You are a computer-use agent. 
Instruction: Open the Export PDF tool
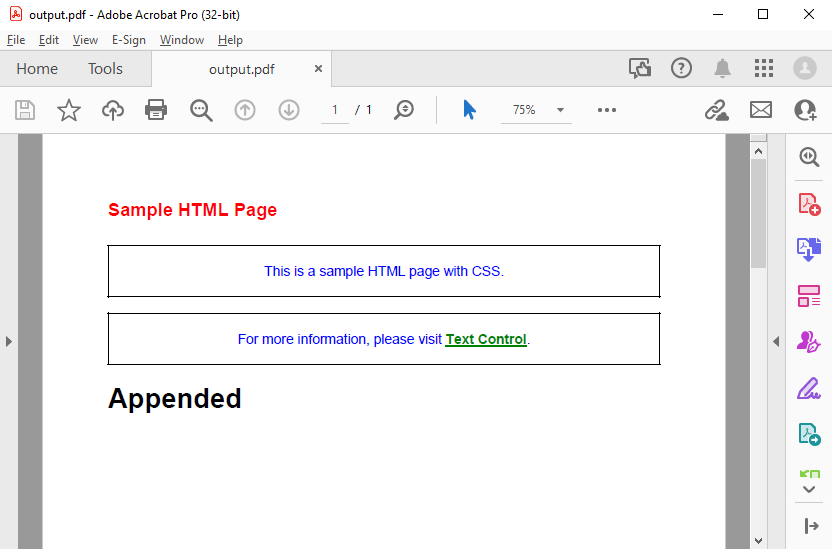coord(809,249)
